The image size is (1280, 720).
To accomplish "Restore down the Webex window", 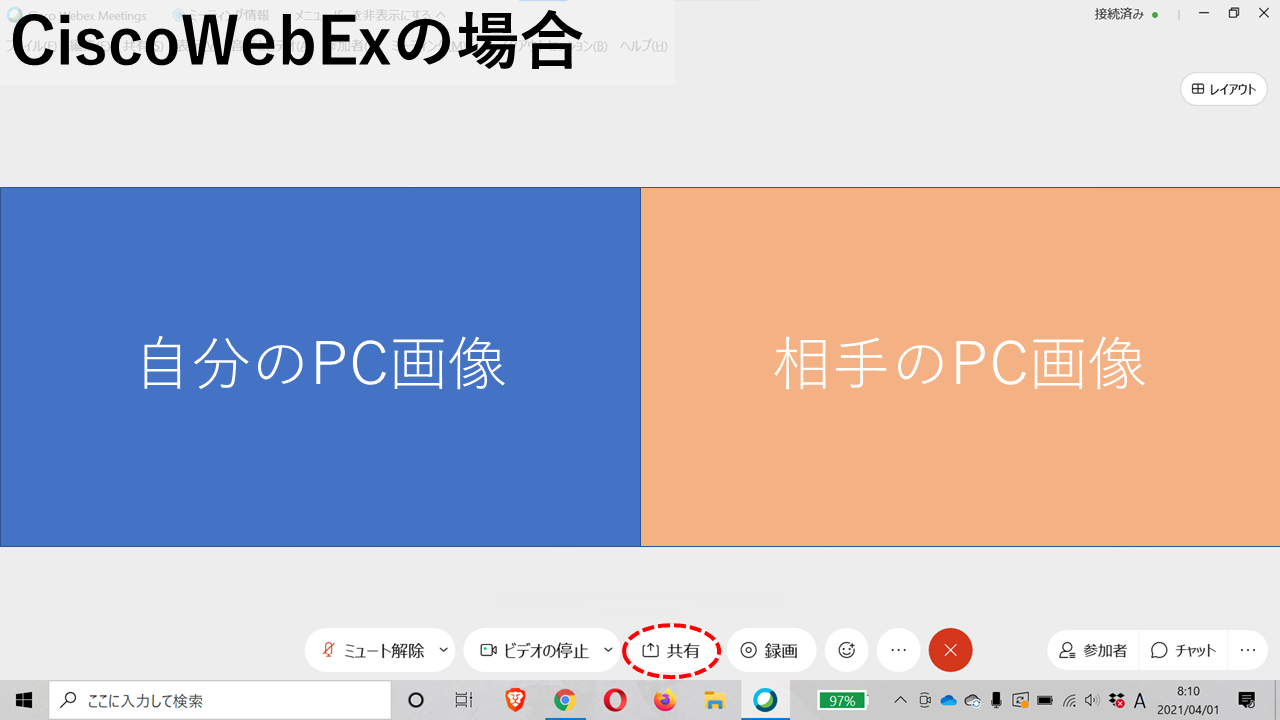I will click(1233, 14).
